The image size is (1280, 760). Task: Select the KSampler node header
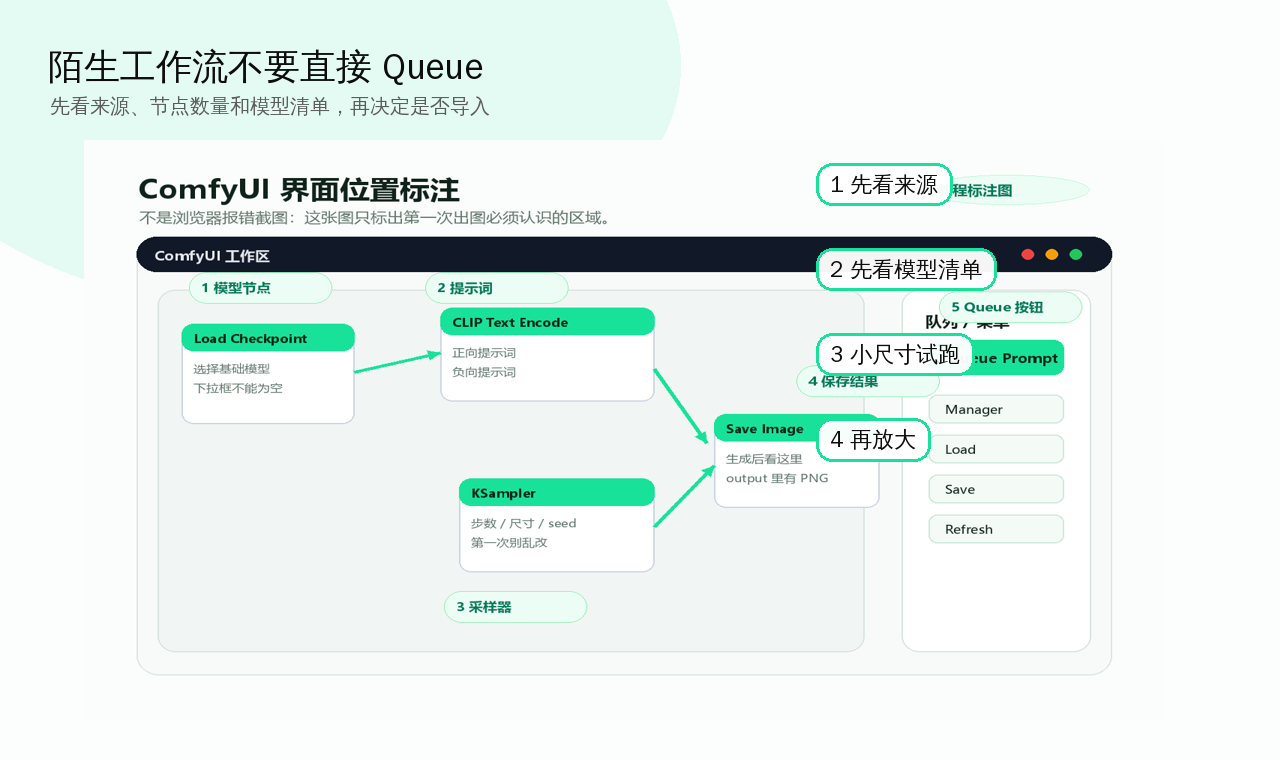[x=557, y=493]
